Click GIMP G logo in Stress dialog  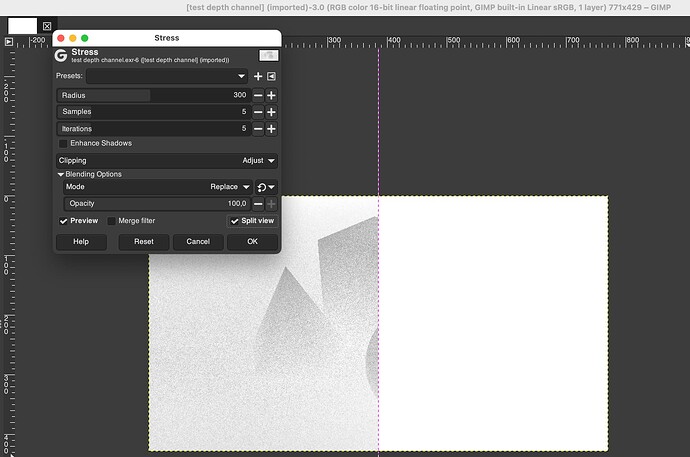click(x=61, y=56)
